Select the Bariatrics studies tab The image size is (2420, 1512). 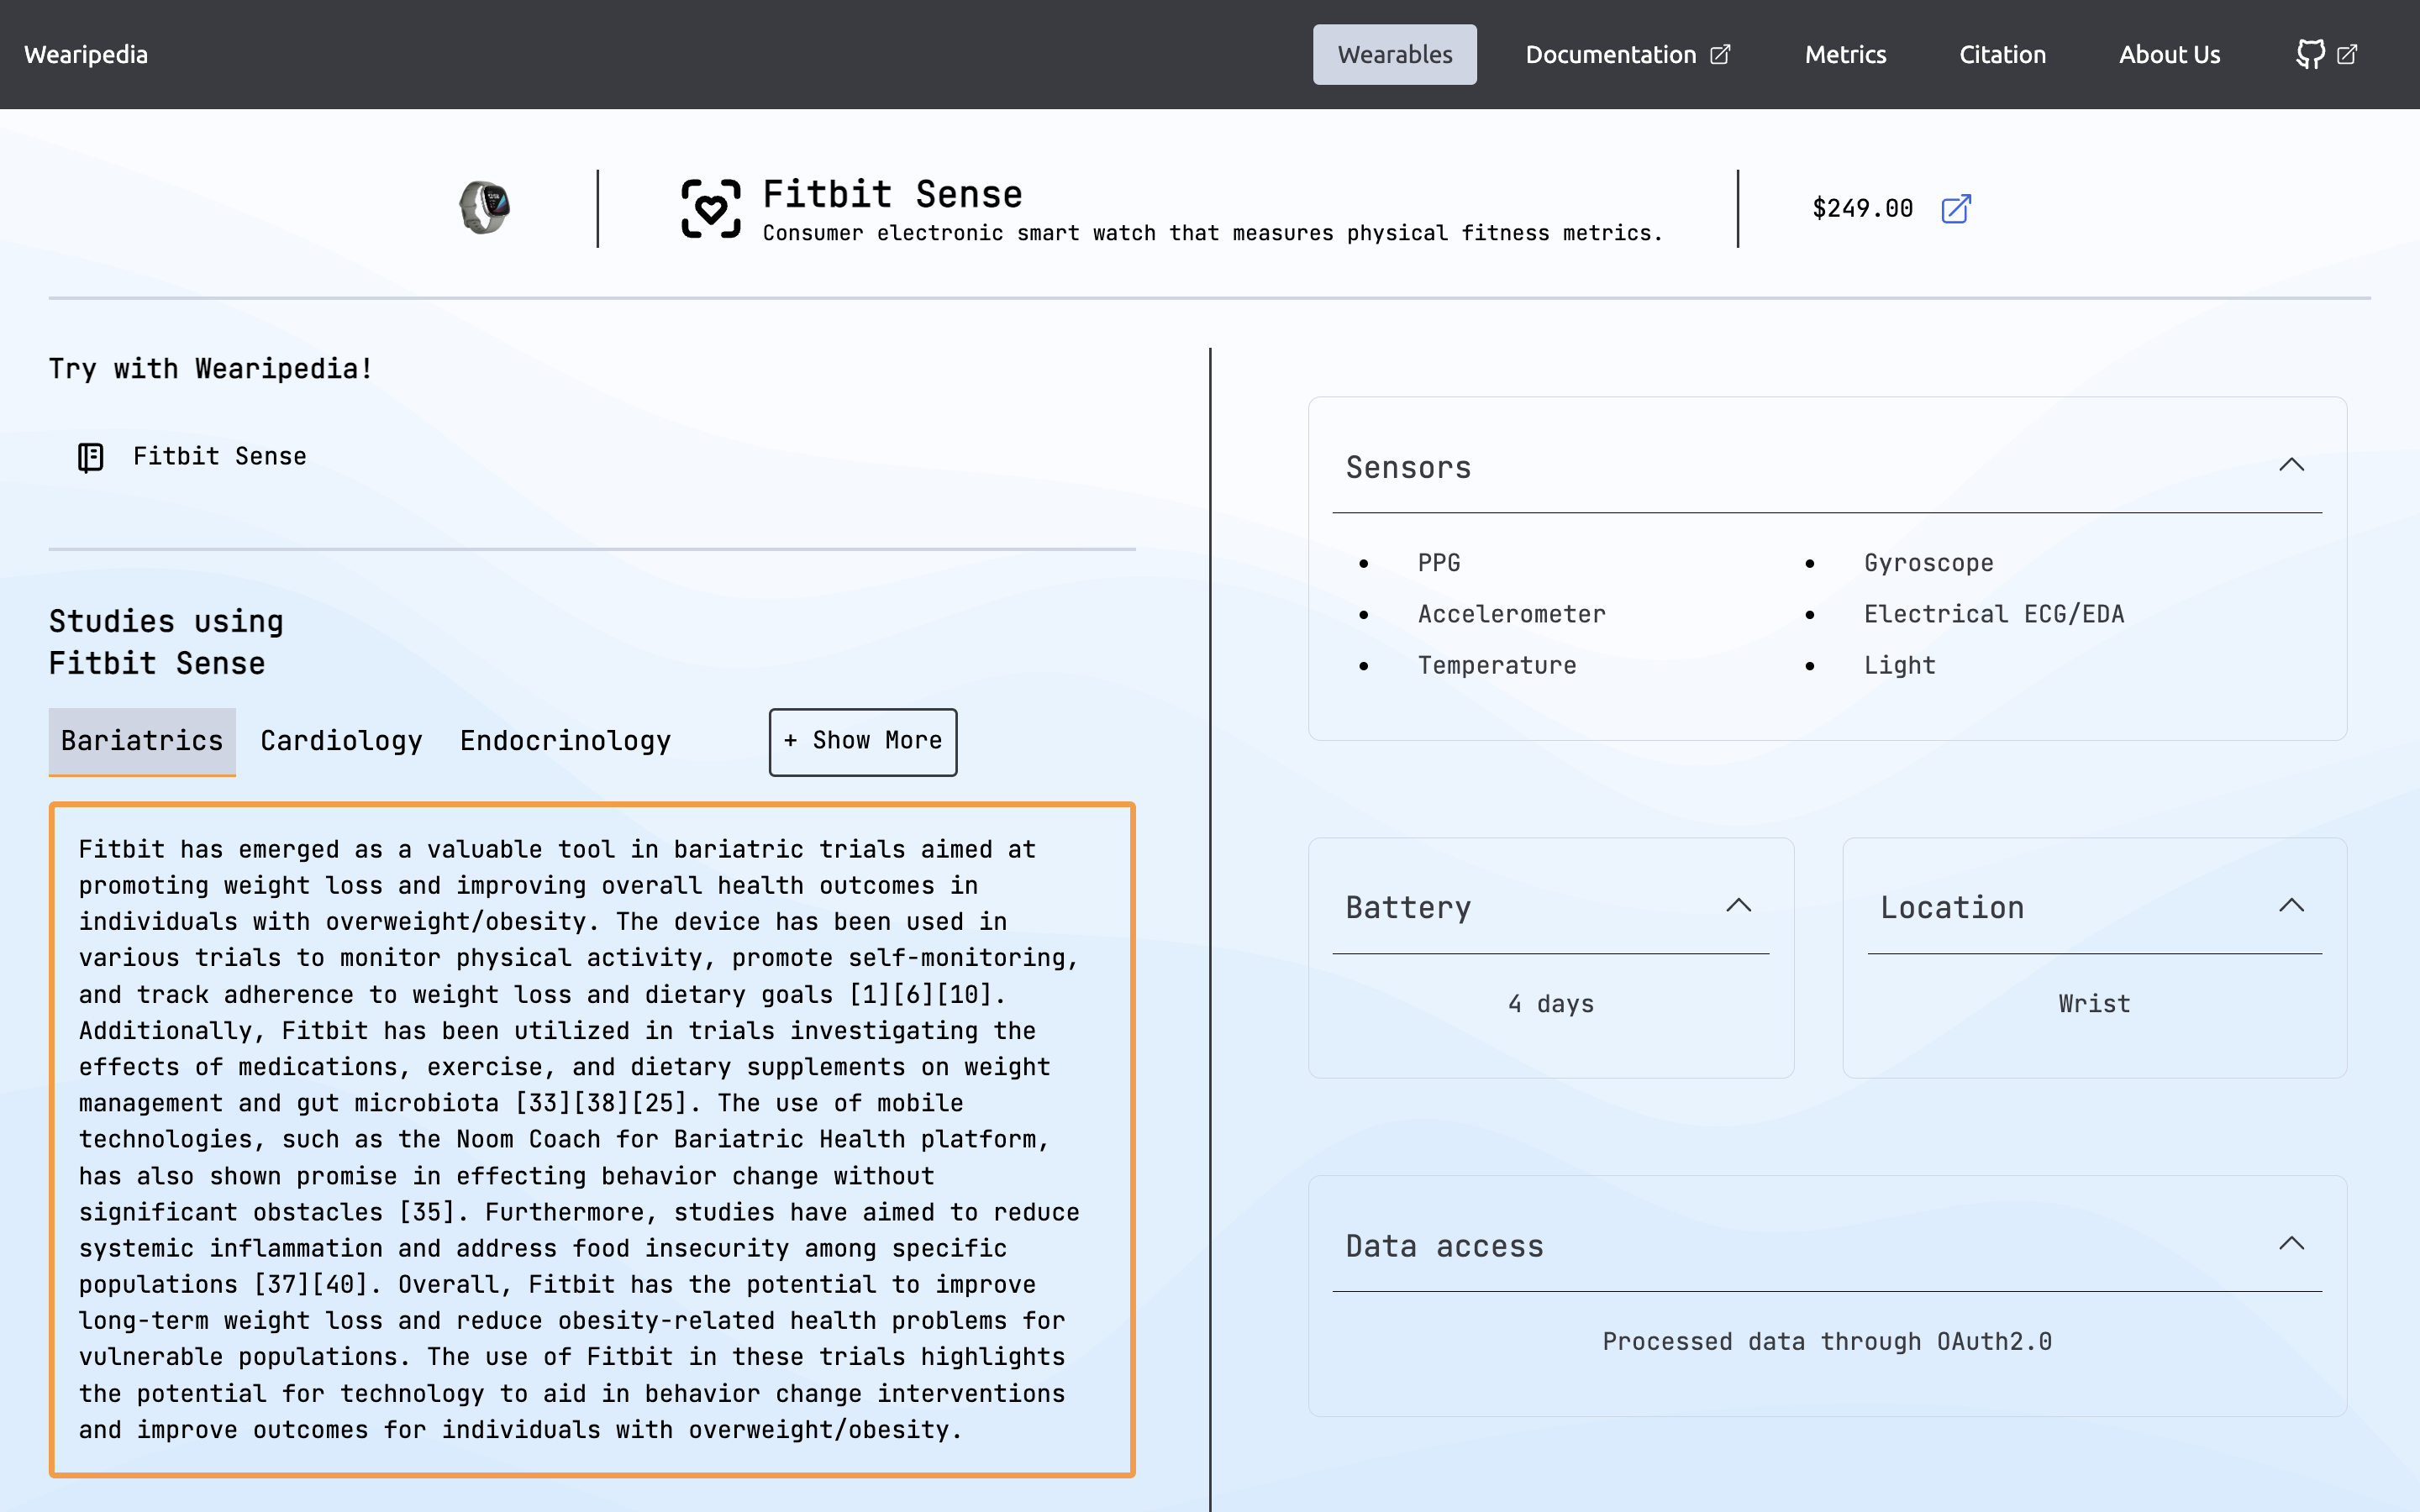(142, 741)
